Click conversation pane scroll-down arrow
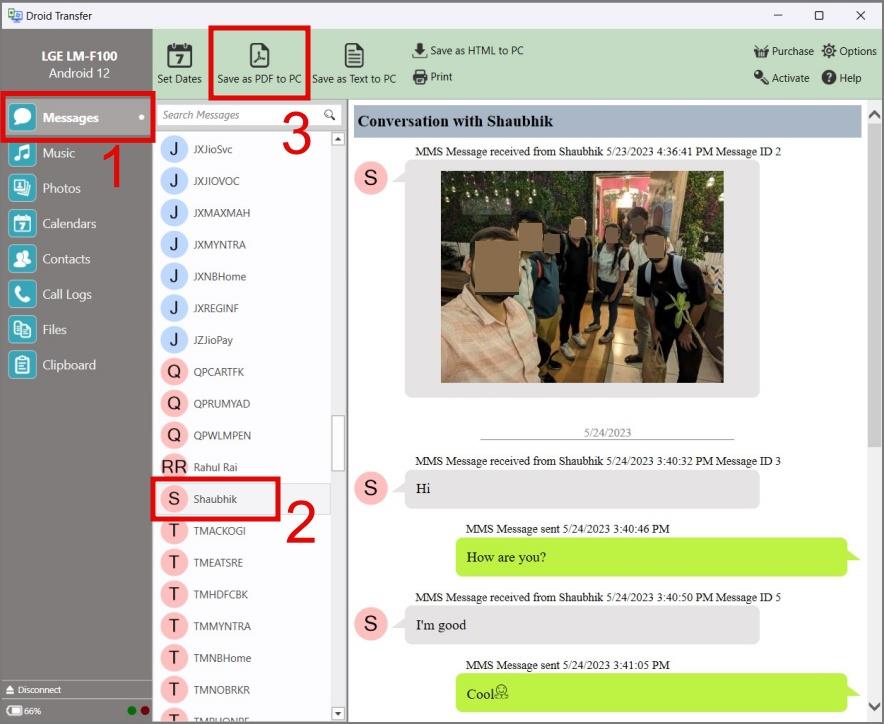Screen dimensions: 884x724 [874, 706]
